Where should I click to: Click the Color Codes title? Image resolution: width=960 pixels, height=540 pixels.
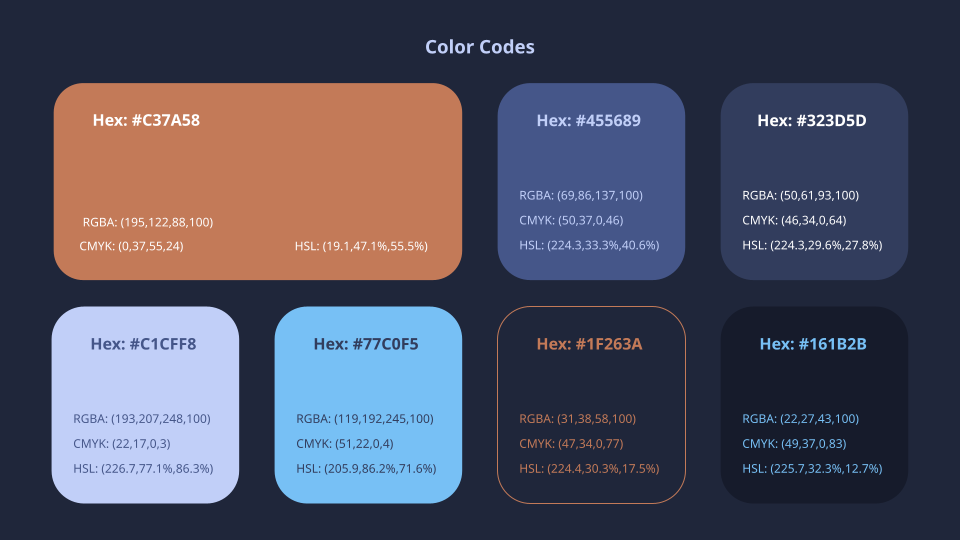[480, 47]
